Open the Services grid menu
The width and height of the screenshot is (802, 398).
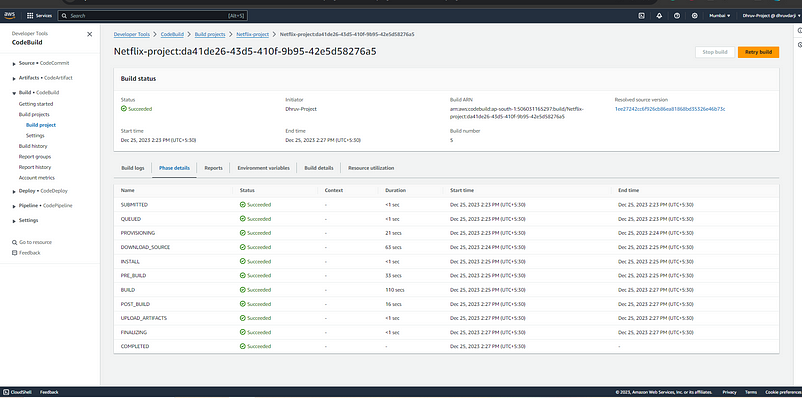[x=39, y=16]
